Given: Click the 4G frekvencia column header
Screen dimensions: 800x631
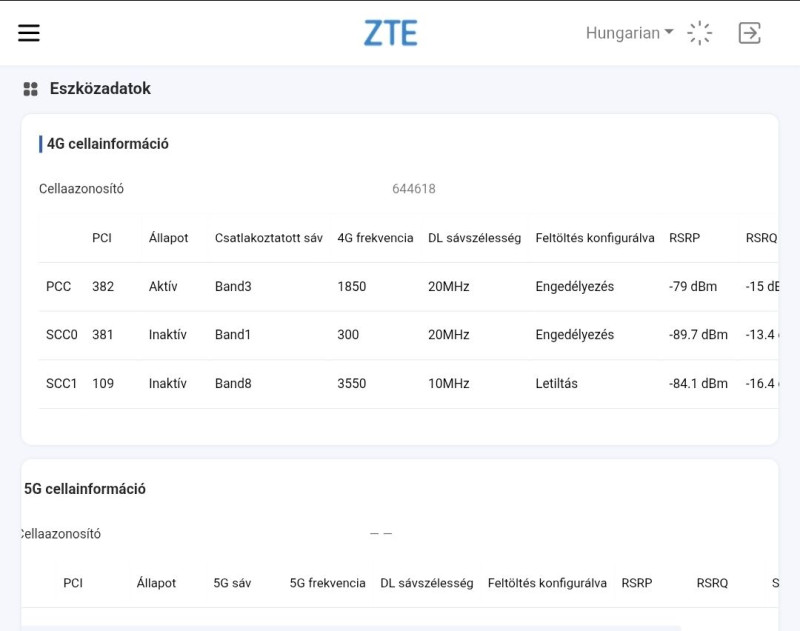Looking at the screenshot, I should 375,238.
